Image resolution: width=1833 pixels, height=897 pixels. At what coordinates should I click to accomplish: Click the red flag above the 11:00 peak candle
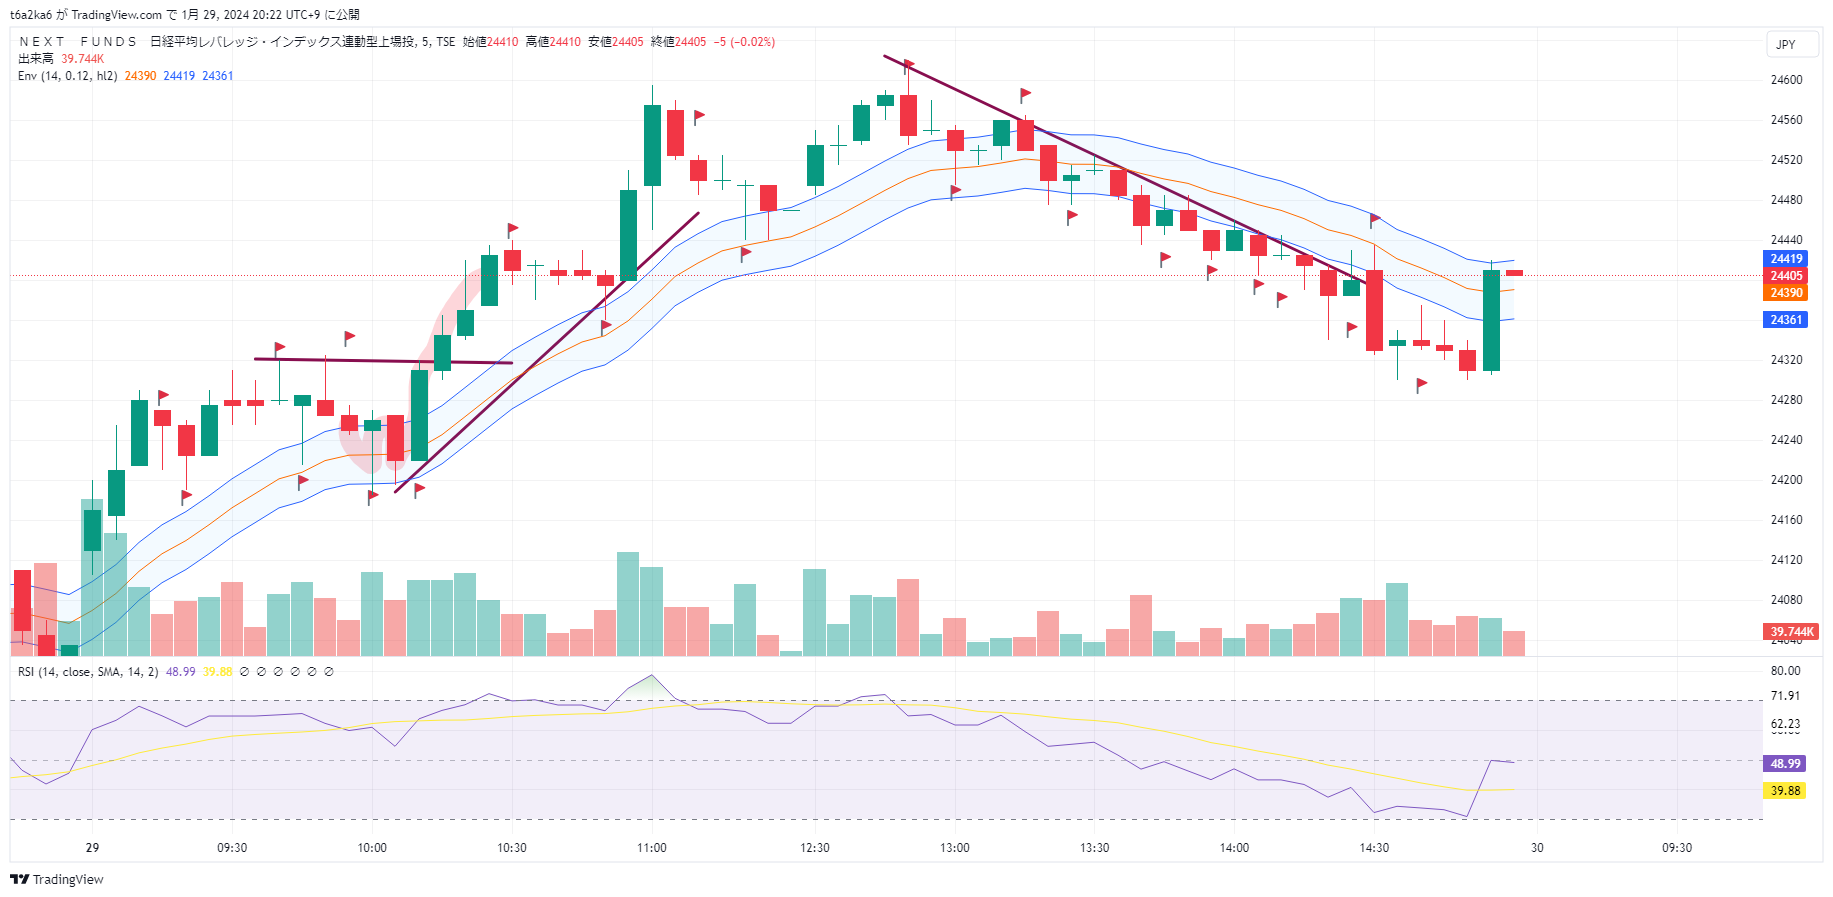coord(699,116)
